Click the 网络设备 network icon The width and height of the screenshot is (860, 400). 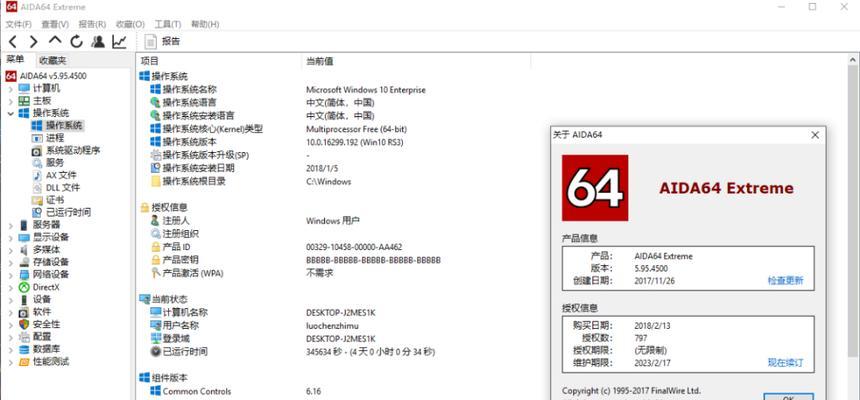click(x=24, y=274)
